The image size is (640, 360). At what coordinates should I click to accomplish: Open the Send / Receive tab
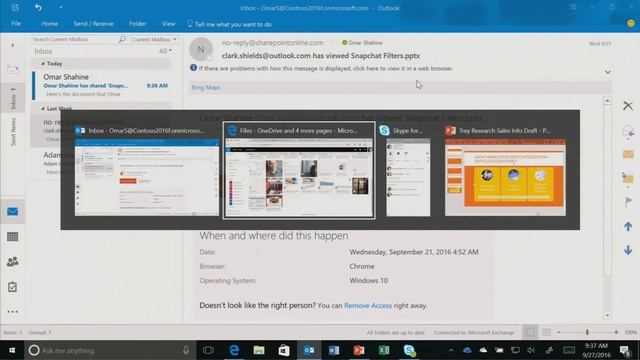(x=93, y=24)
